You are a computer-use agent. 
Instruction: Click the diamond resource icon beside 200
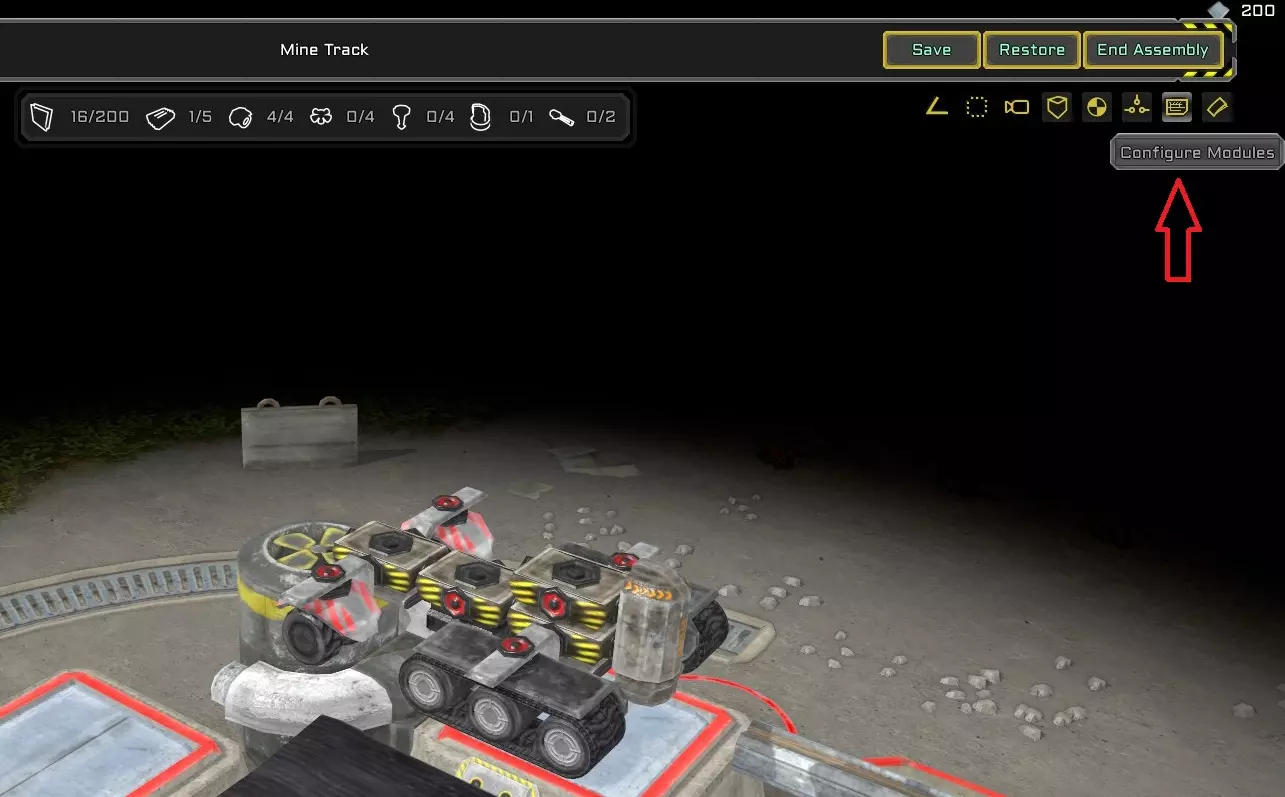pyautogui.click(x=1218, y=11)
